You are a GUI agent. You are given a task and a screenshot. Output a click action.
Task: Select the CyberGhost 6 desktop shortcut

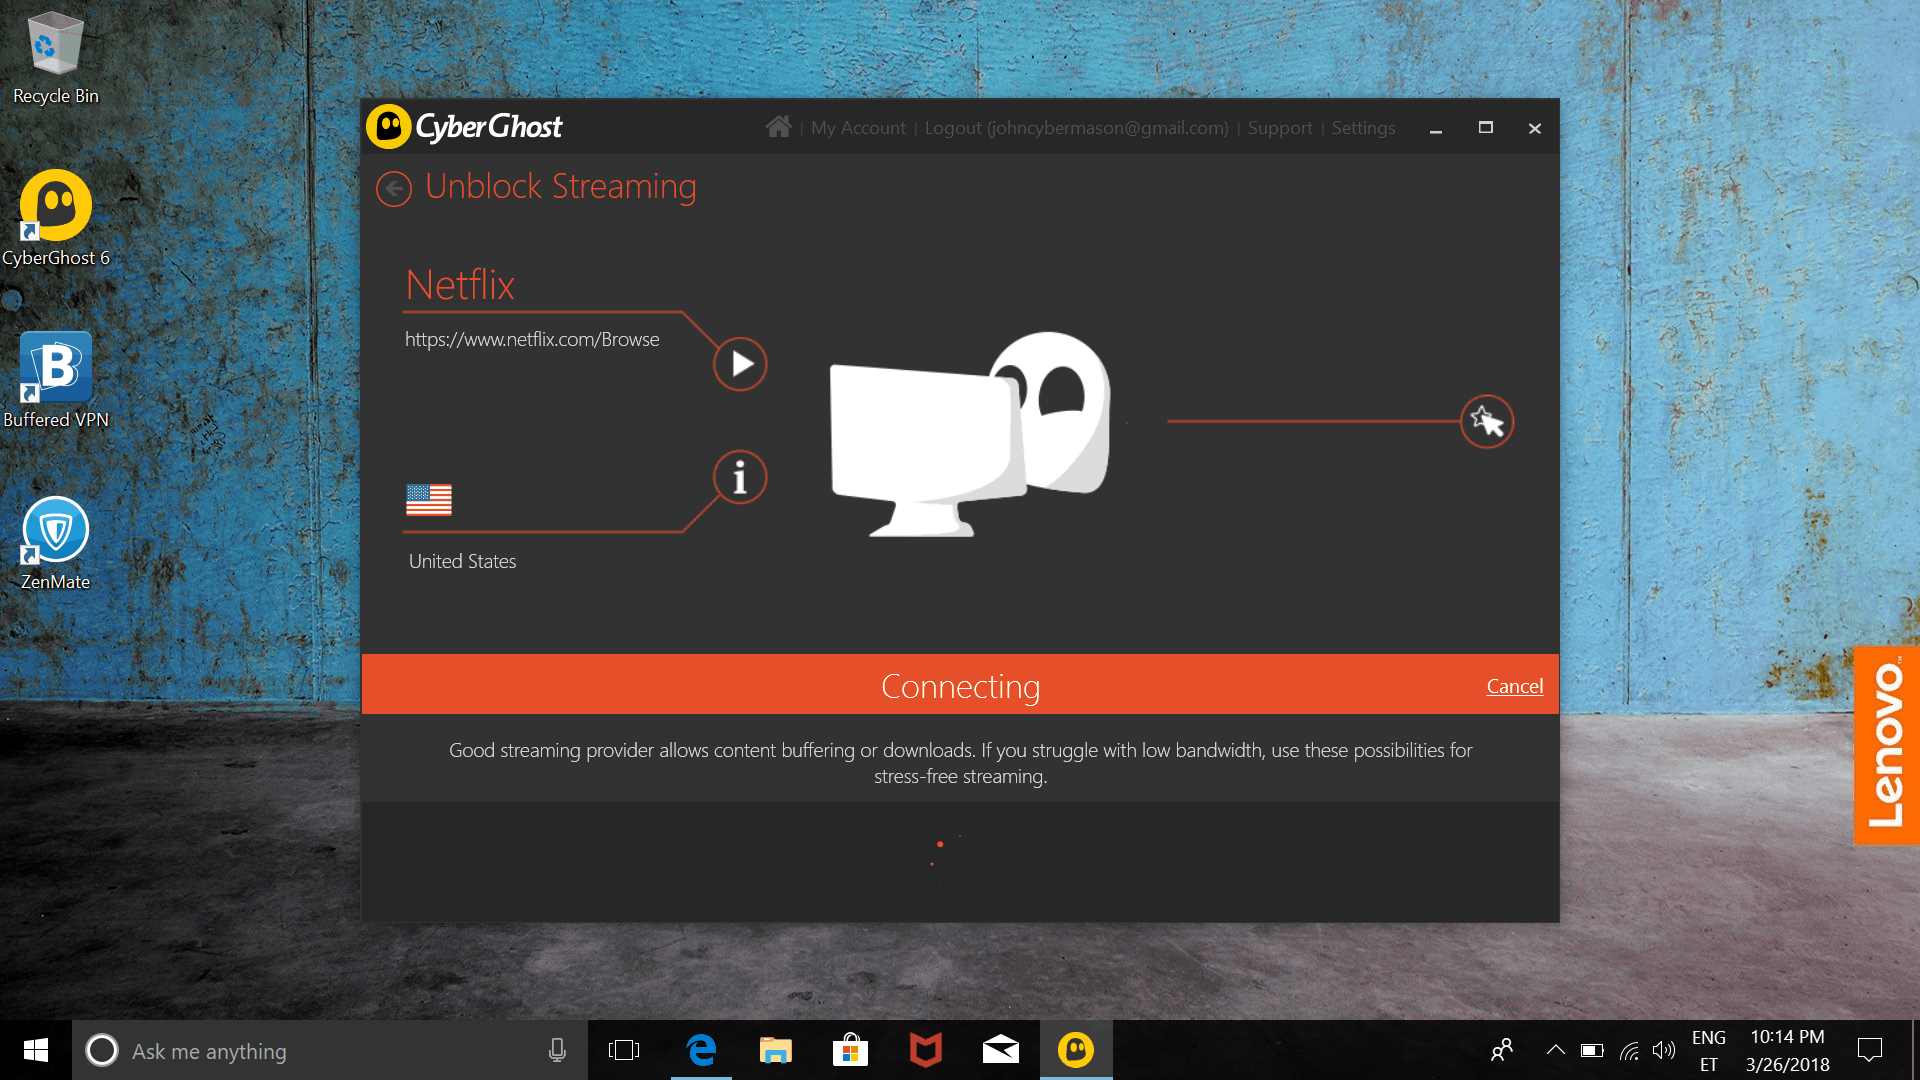click(56, 219)
